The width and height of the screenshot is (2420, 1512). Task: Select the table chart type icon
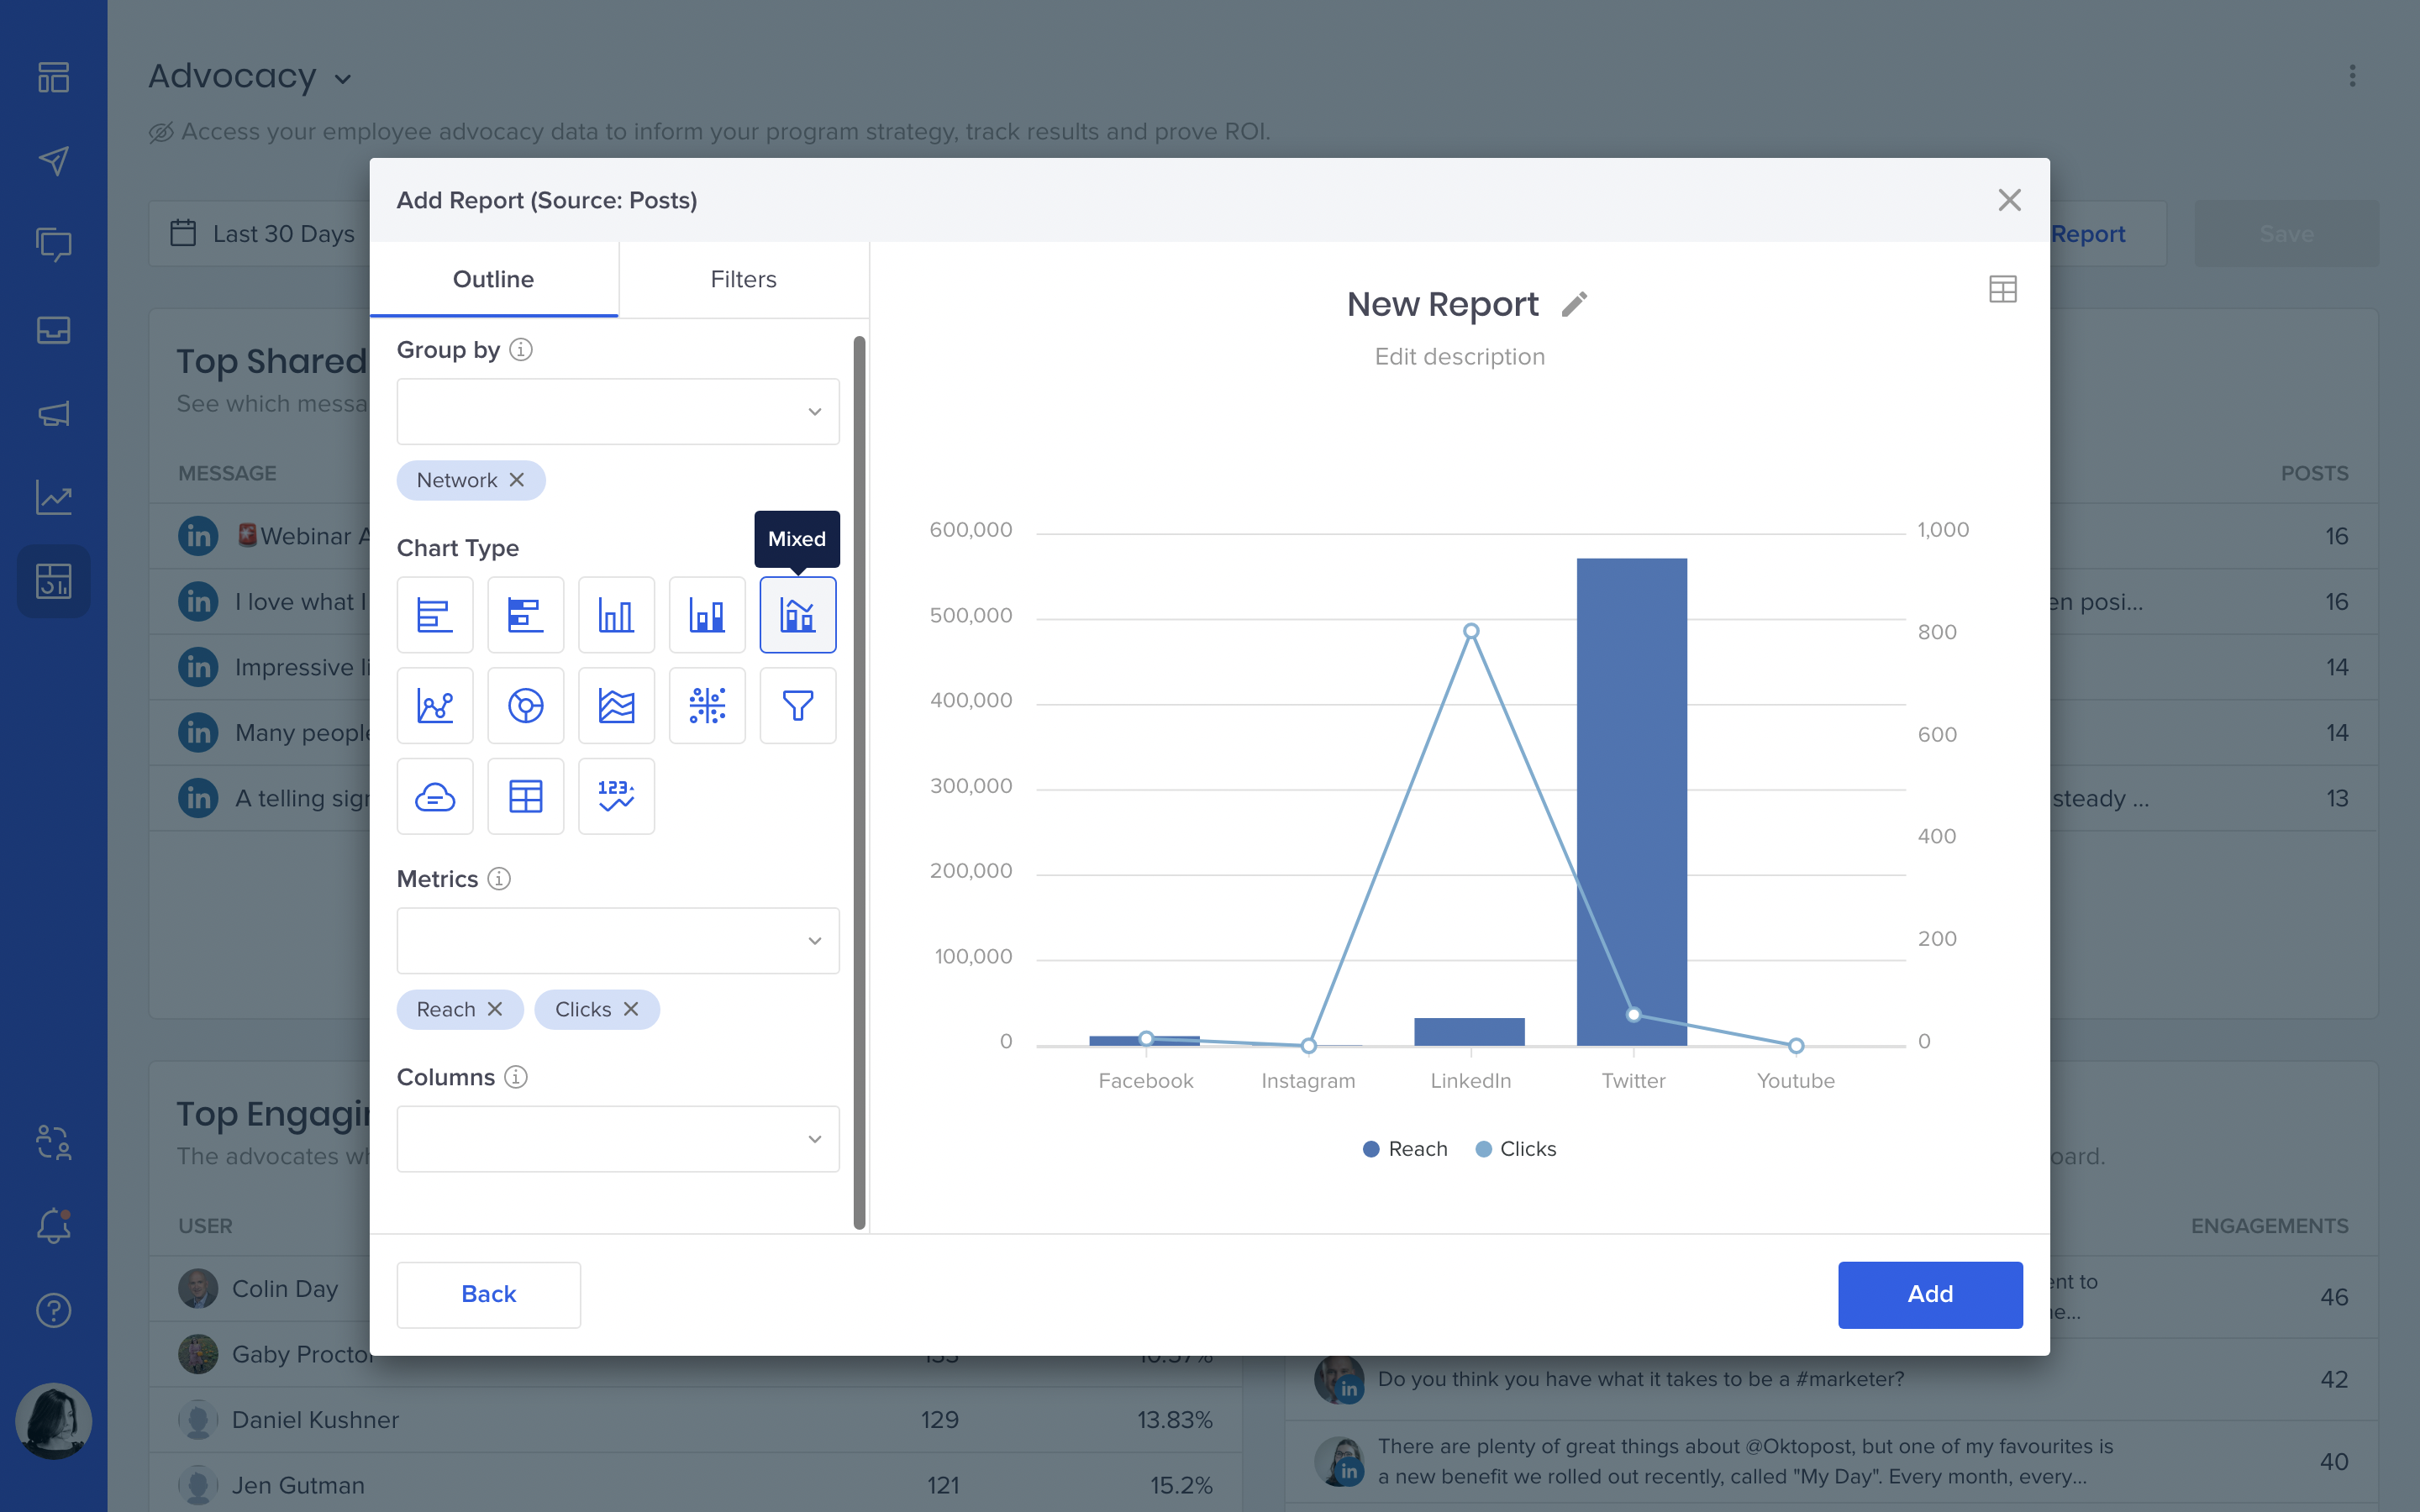525,797
